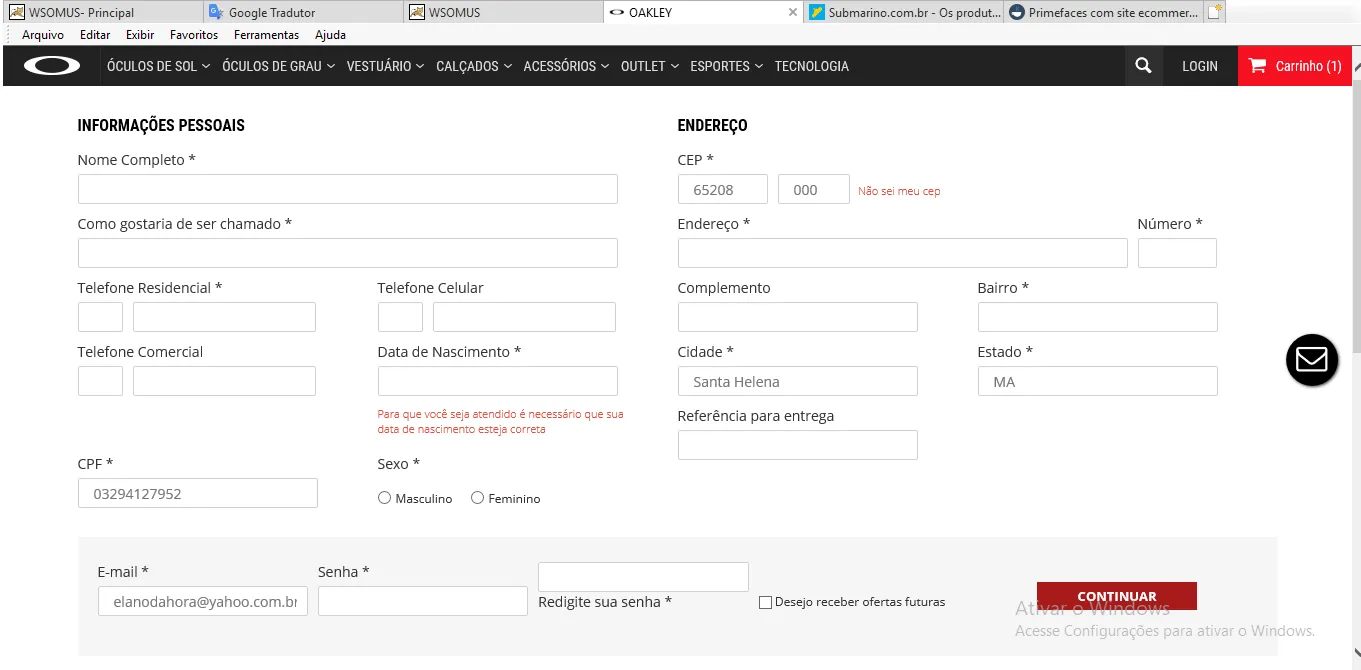
Task: Click the Oakley logo icon
Action: coord(52,66)
